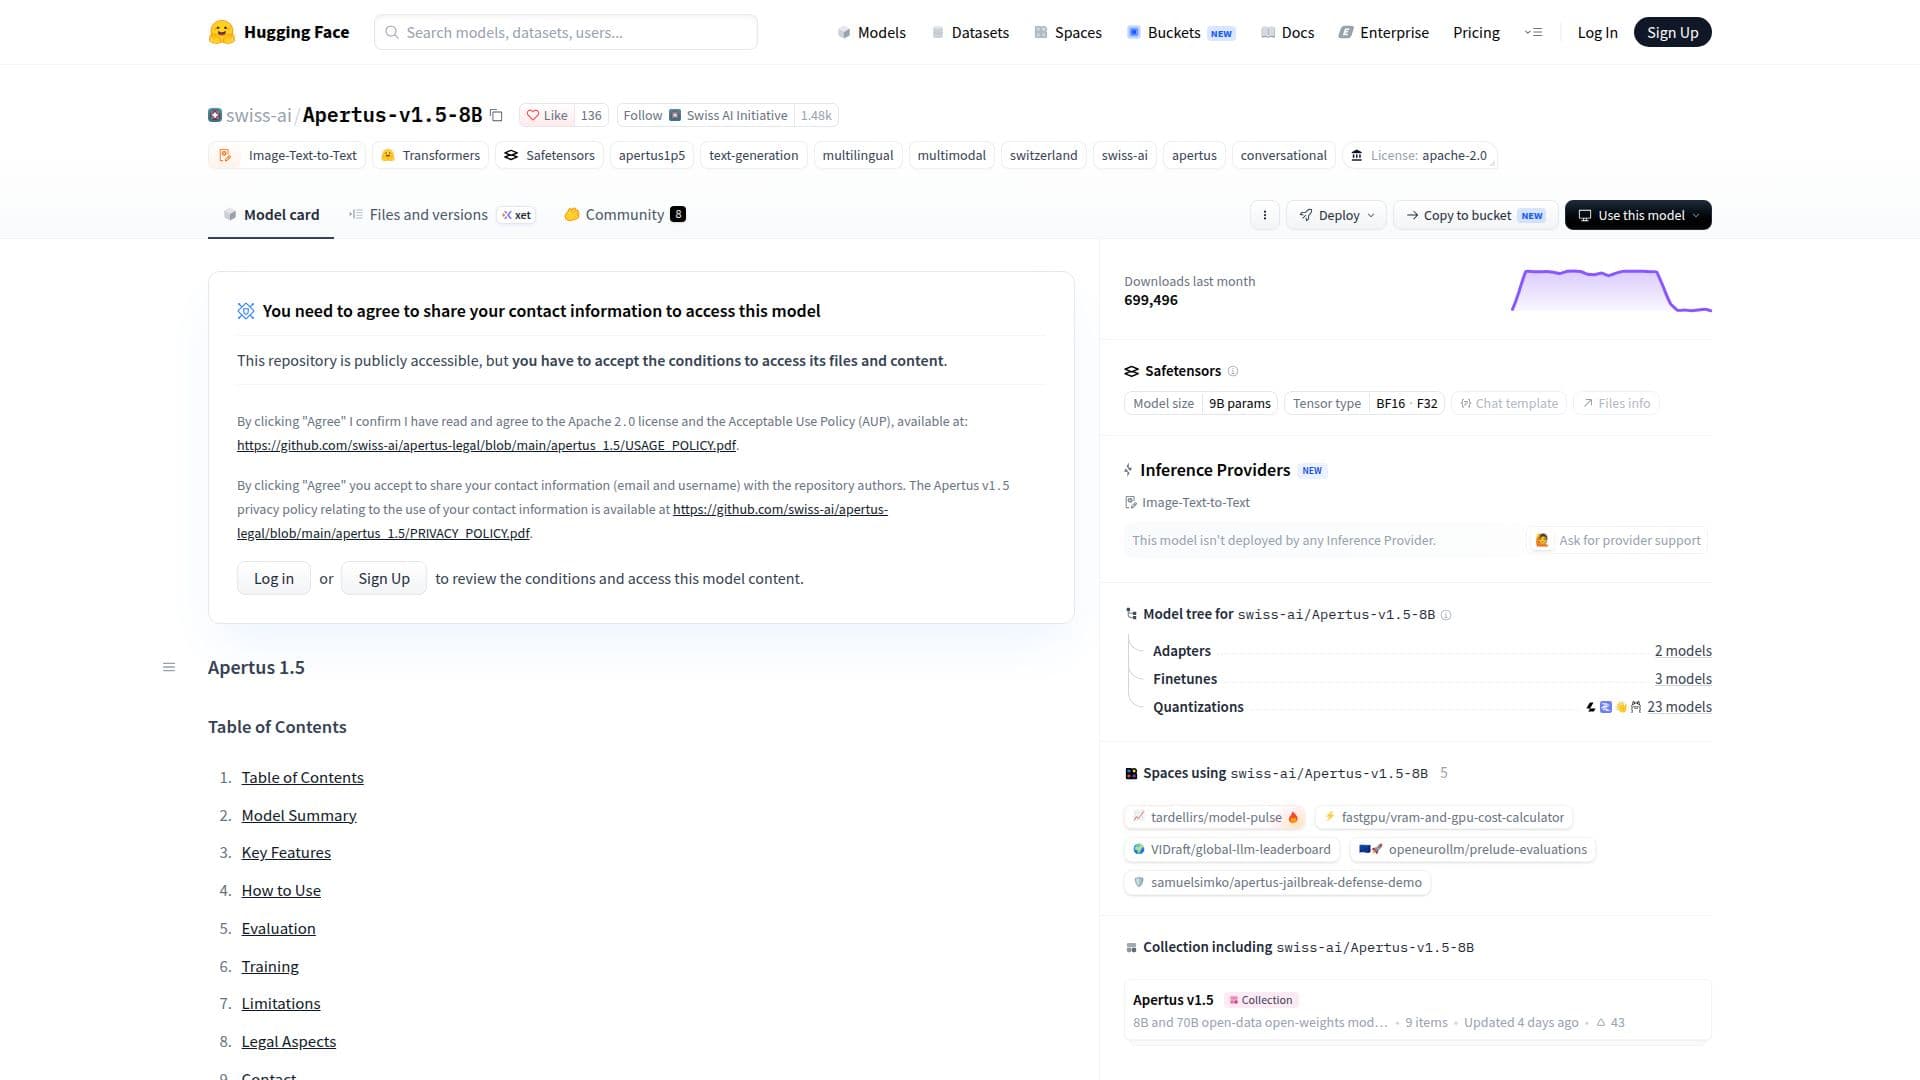Open the USAGE_POLICY.pdf GitHub link
The width and height of the screenshot is (1920, 1080).
(x=486, y=445)
